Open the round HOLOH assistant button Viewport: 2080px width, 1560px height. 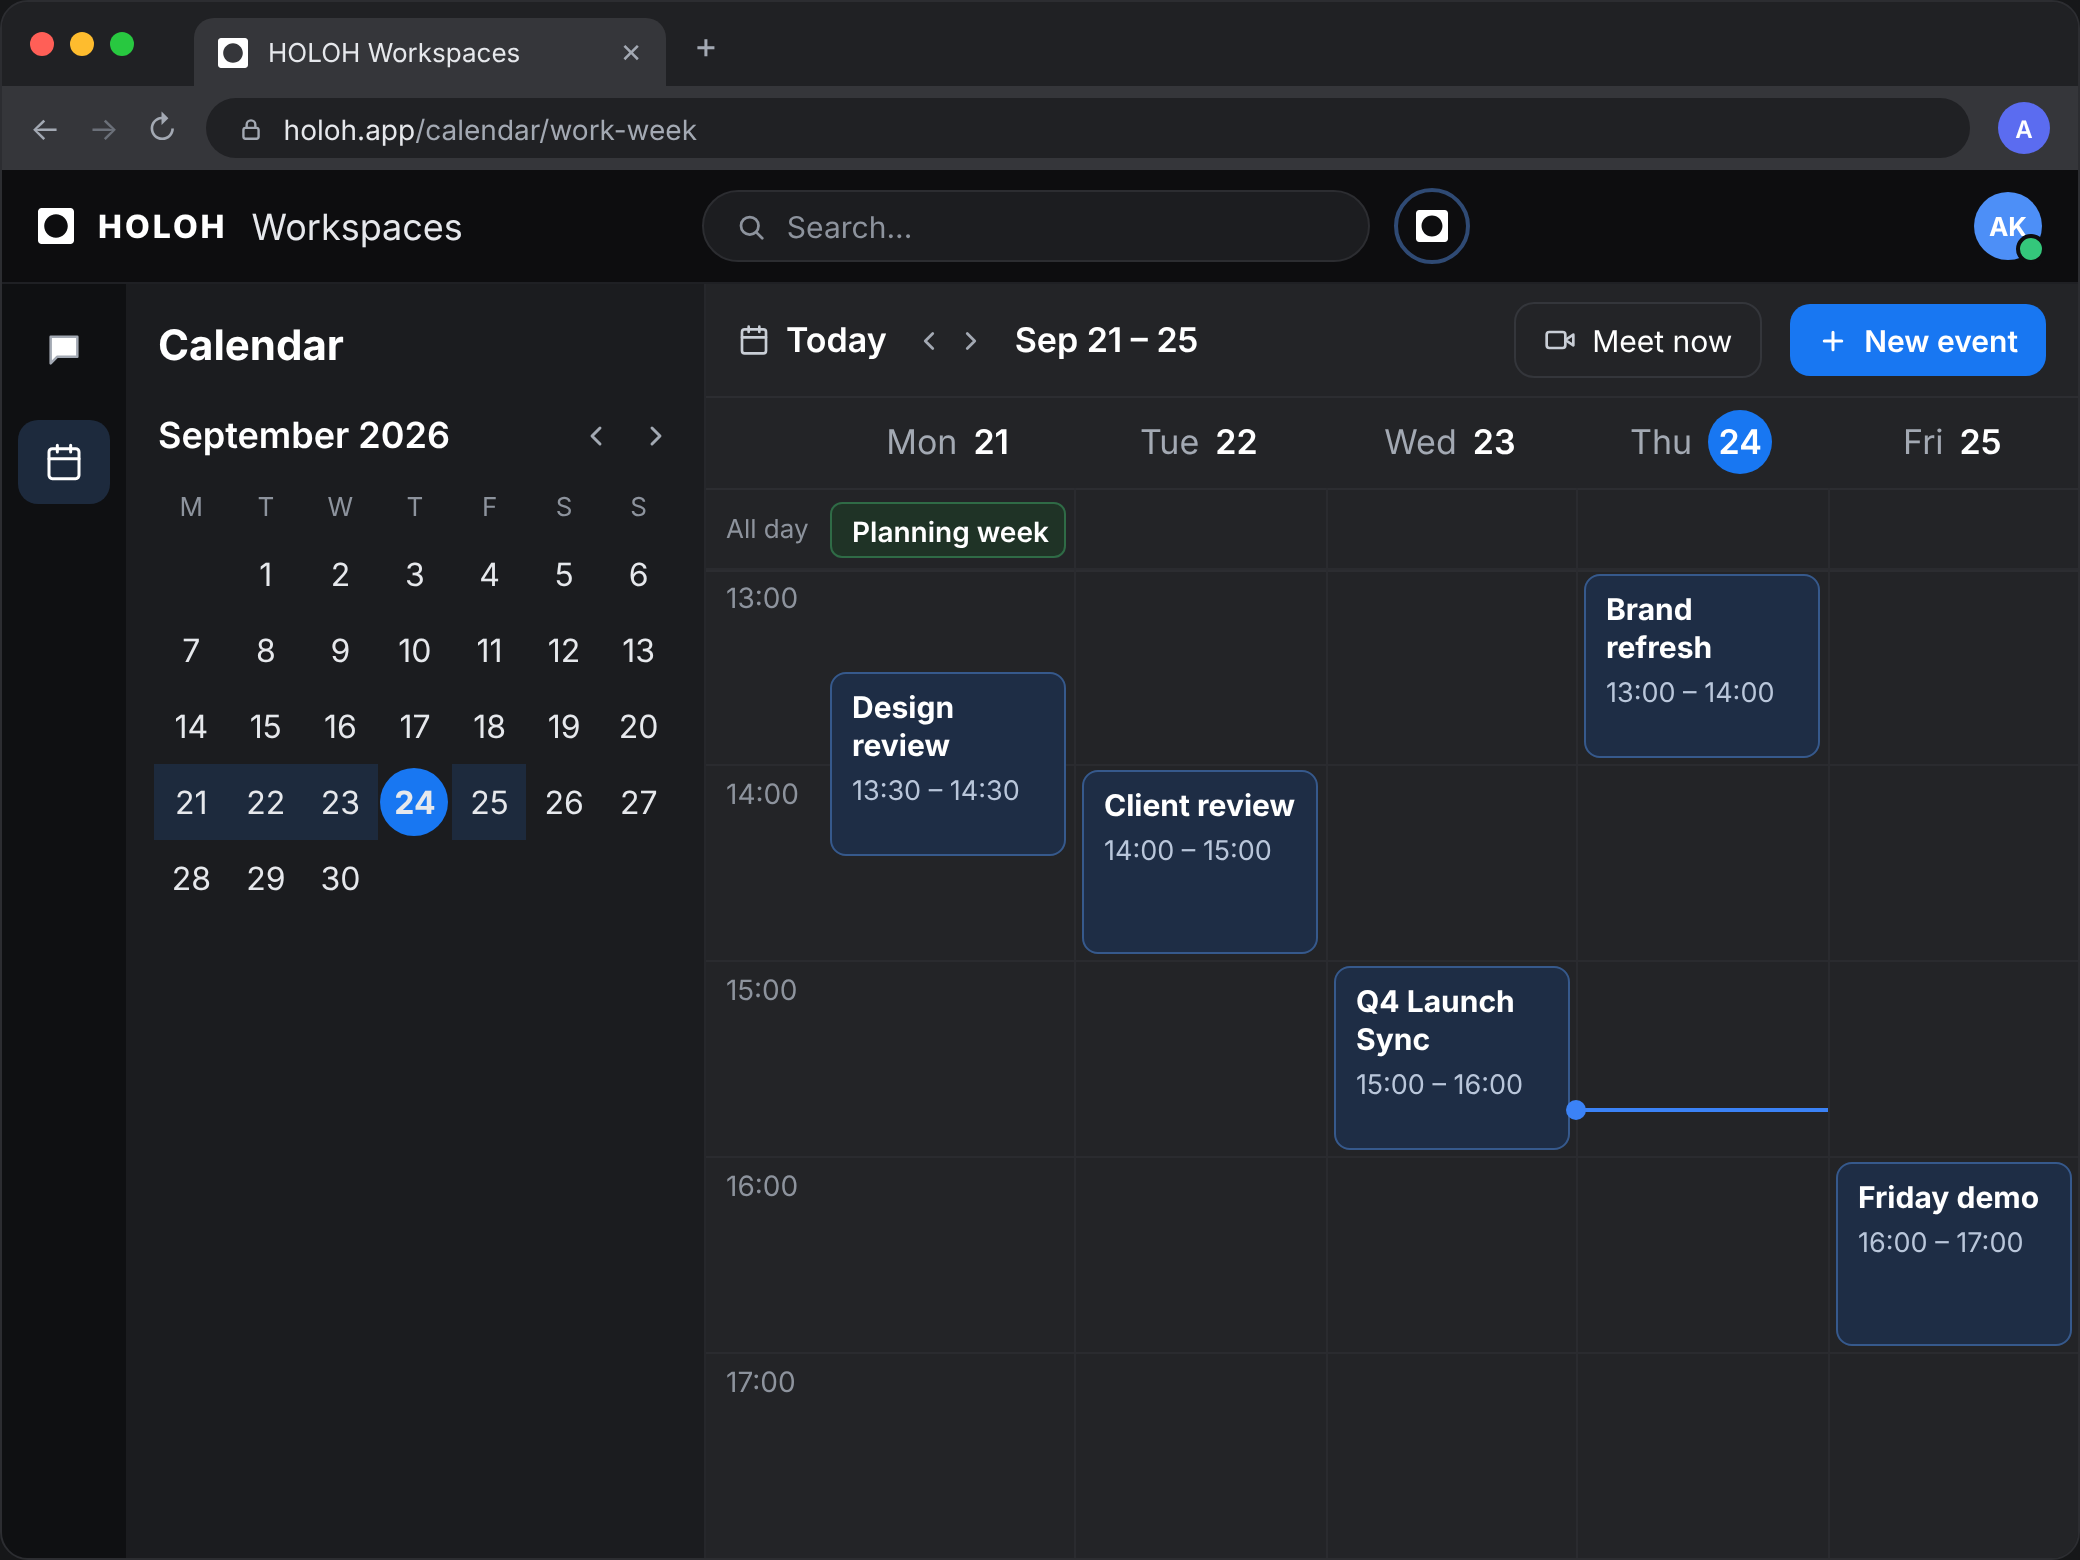coord(1431,226)
